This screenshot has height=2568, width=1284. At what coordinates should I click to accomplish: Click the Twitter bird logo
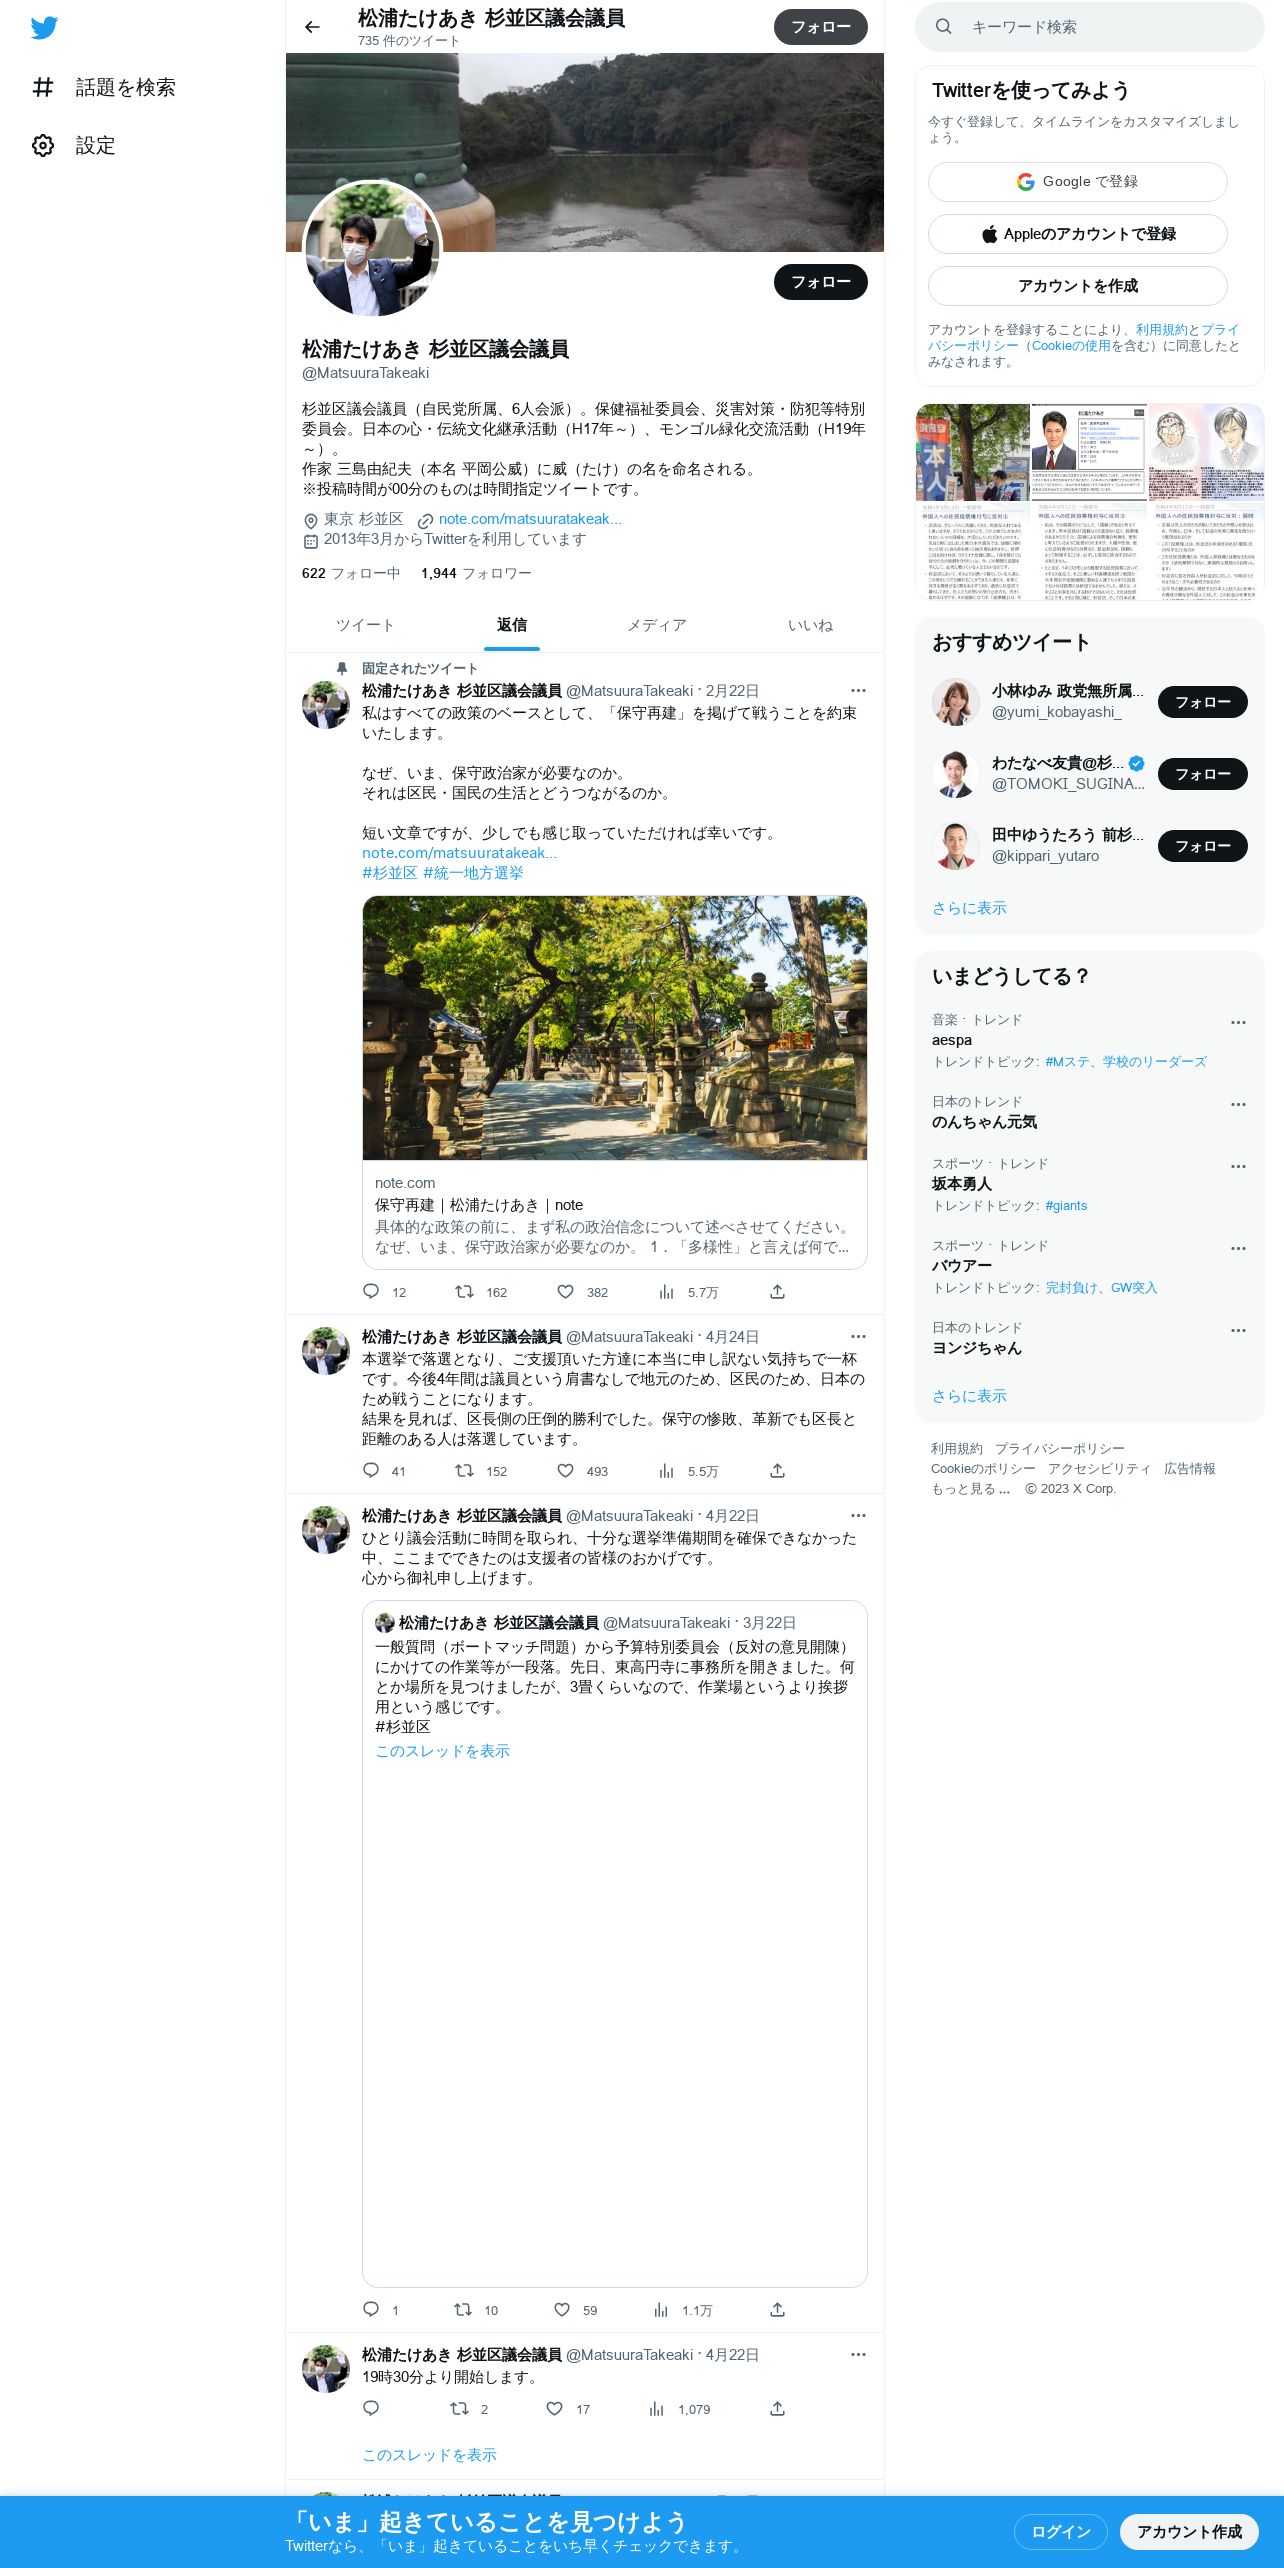(x=44, y=28)
